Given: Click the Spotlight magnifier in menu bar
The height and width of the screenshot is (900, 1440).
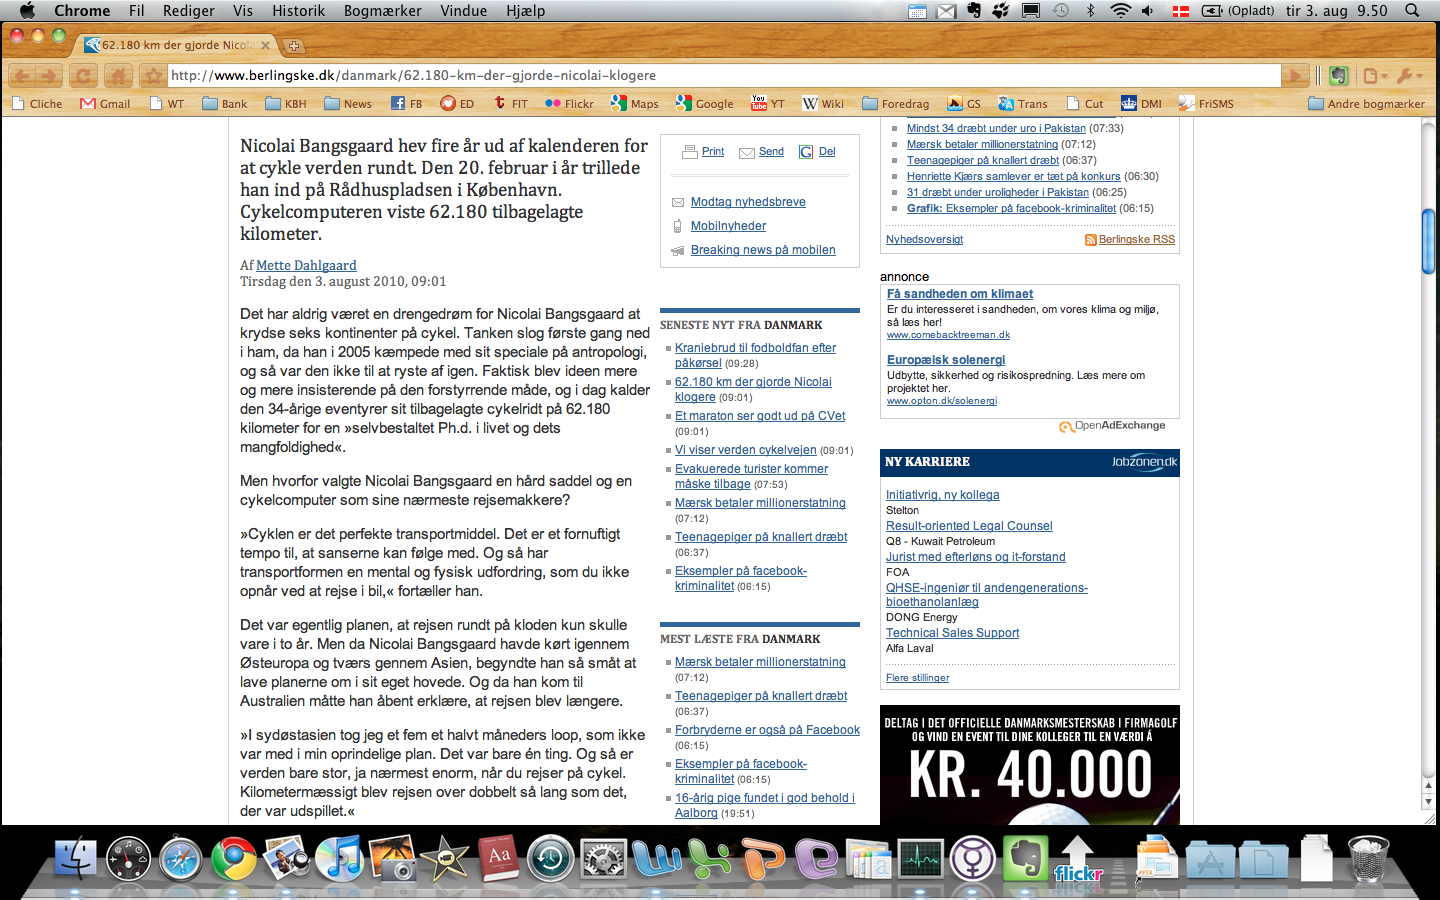Looking at the screenshot, I should click(1412, 11).
